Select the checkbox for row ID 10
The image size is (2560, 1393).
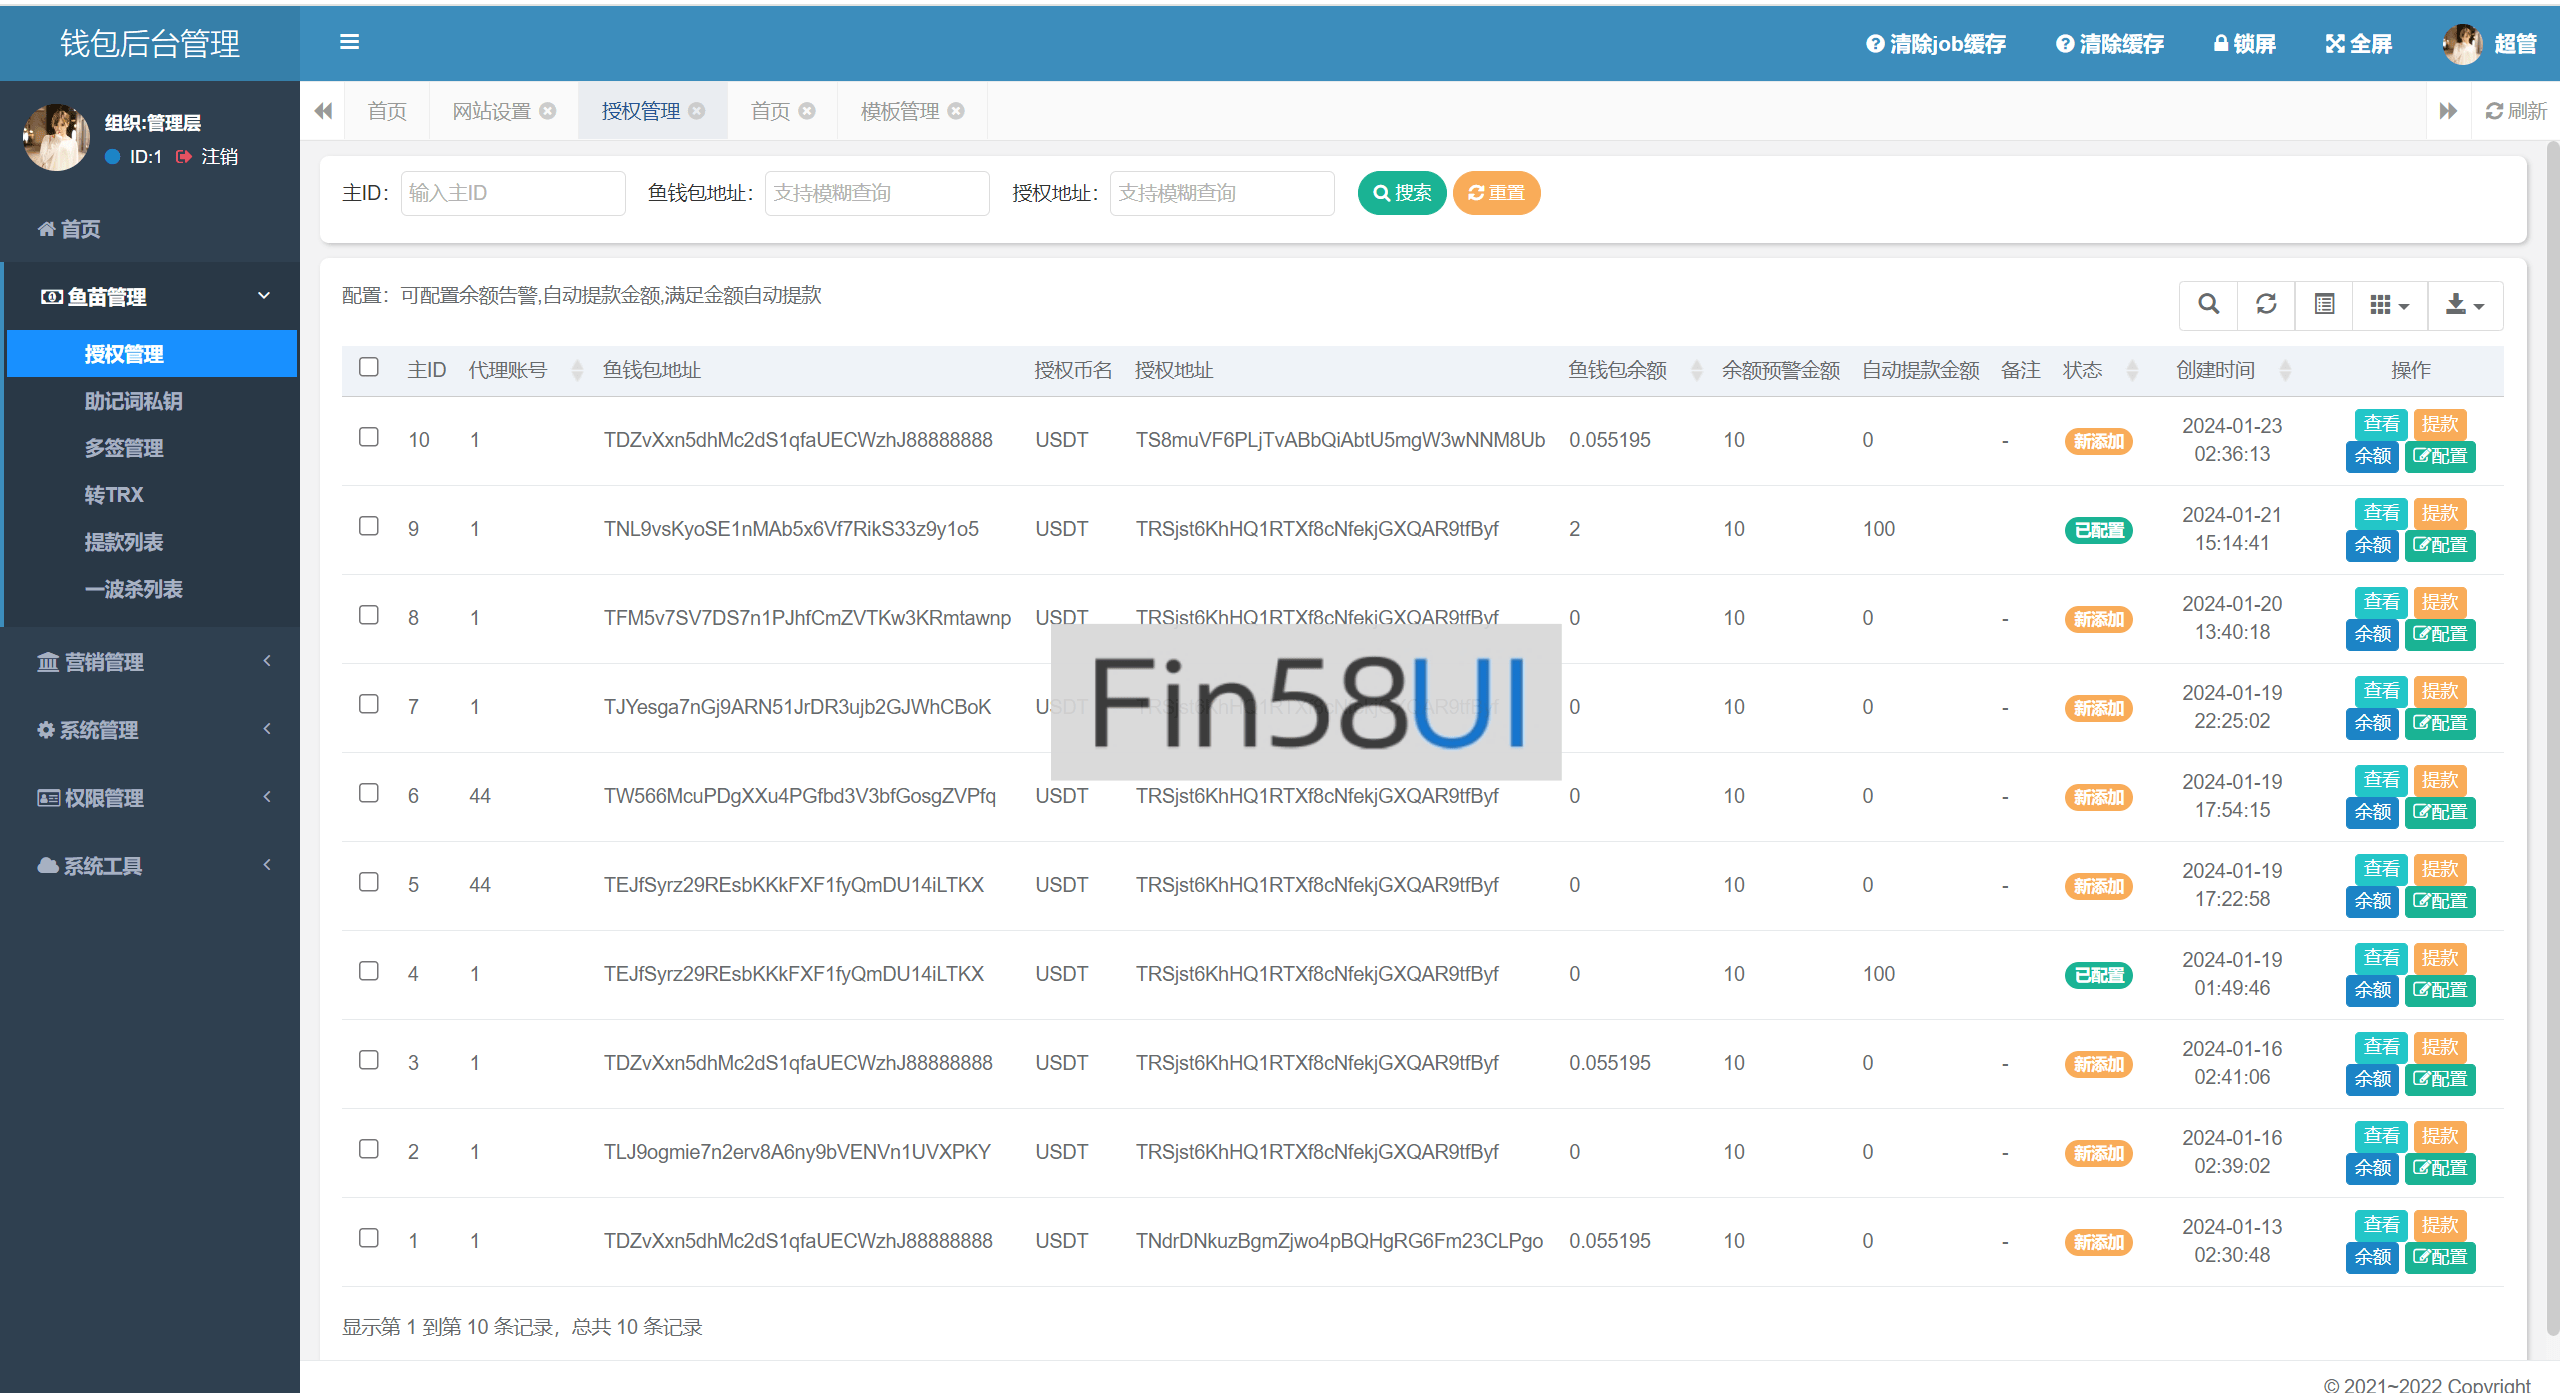point(369,437)
